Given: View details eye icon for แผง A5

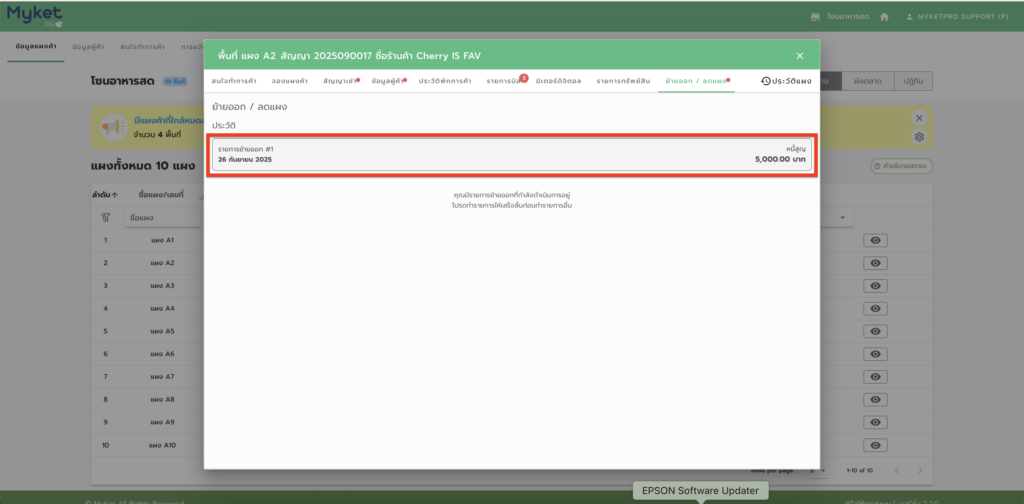Looking at the screenshot, I should pos(875,331).
